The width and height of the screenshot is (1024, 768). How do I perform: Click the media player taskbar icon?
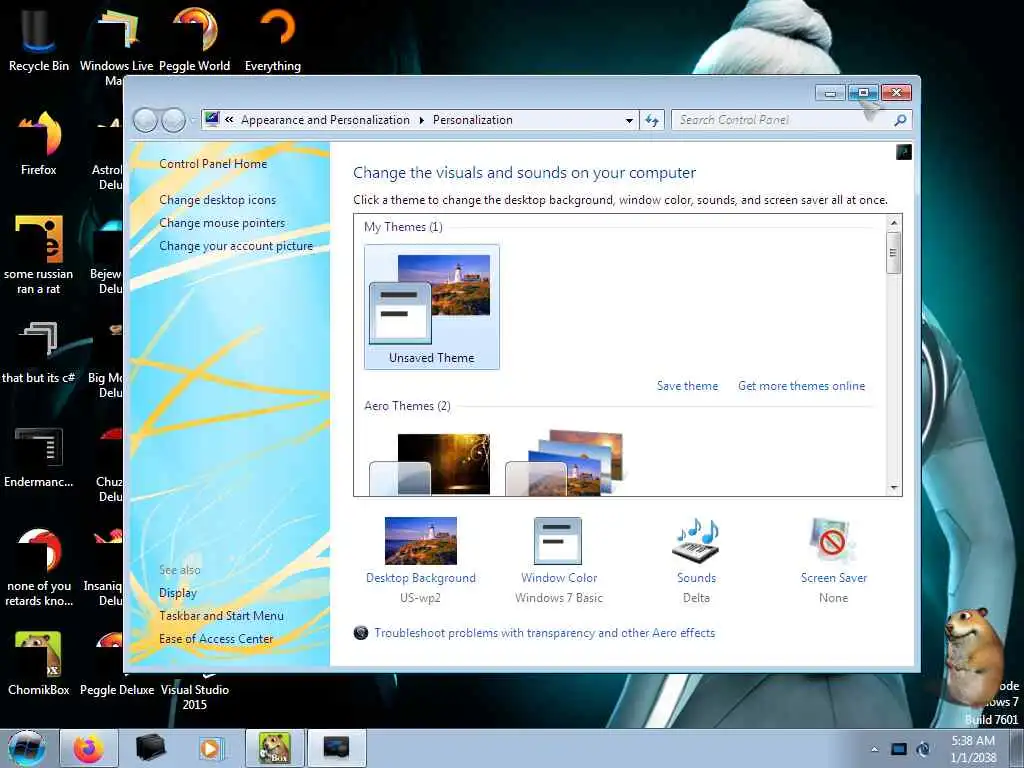coord(211,748)
